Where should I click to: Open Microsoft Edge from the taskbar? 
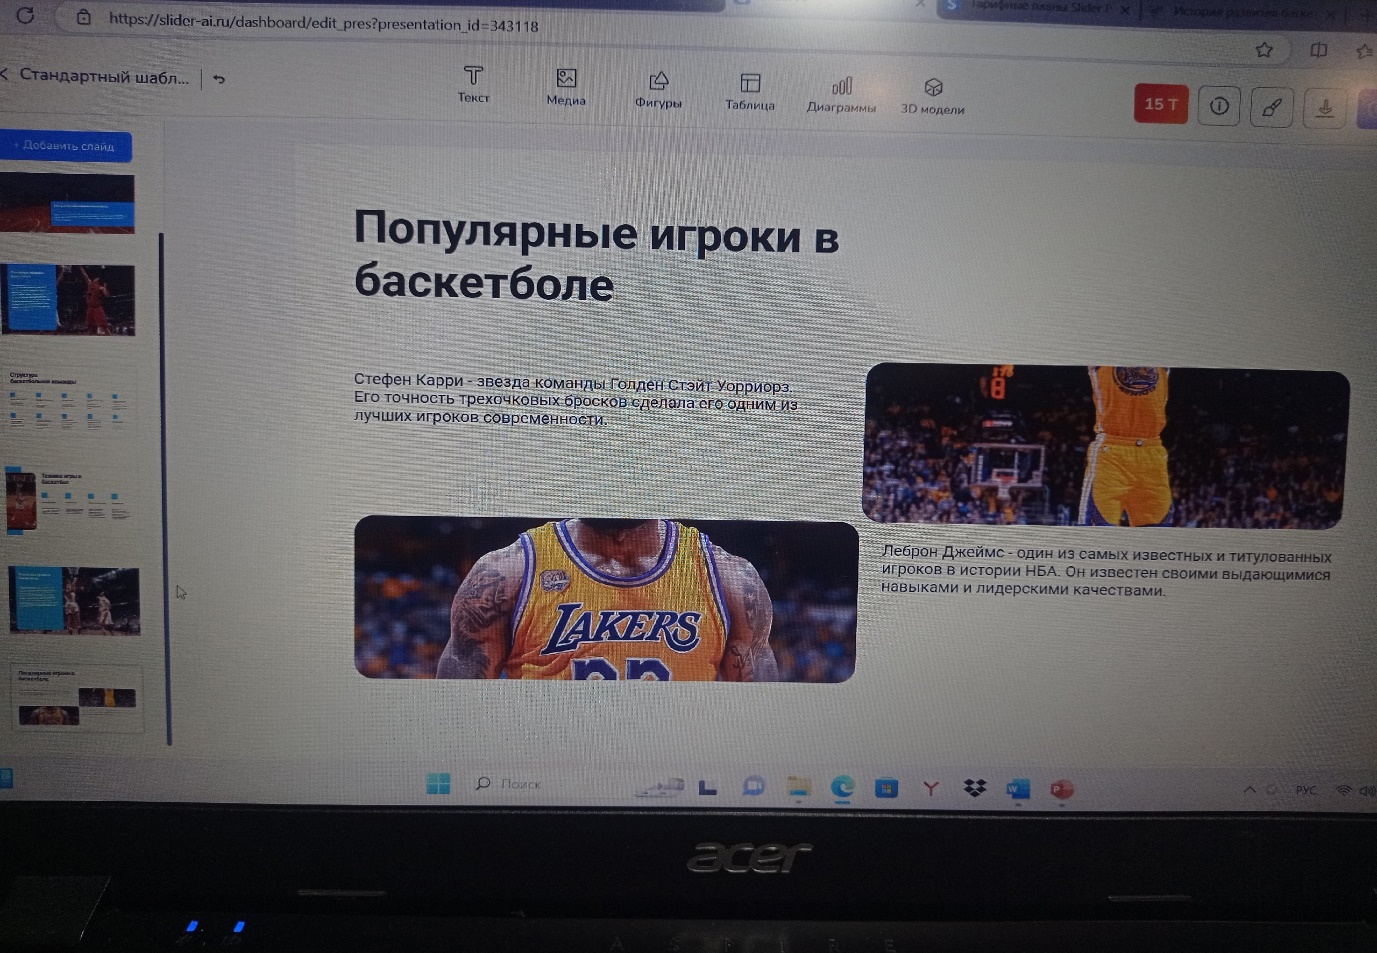point(842,788)
